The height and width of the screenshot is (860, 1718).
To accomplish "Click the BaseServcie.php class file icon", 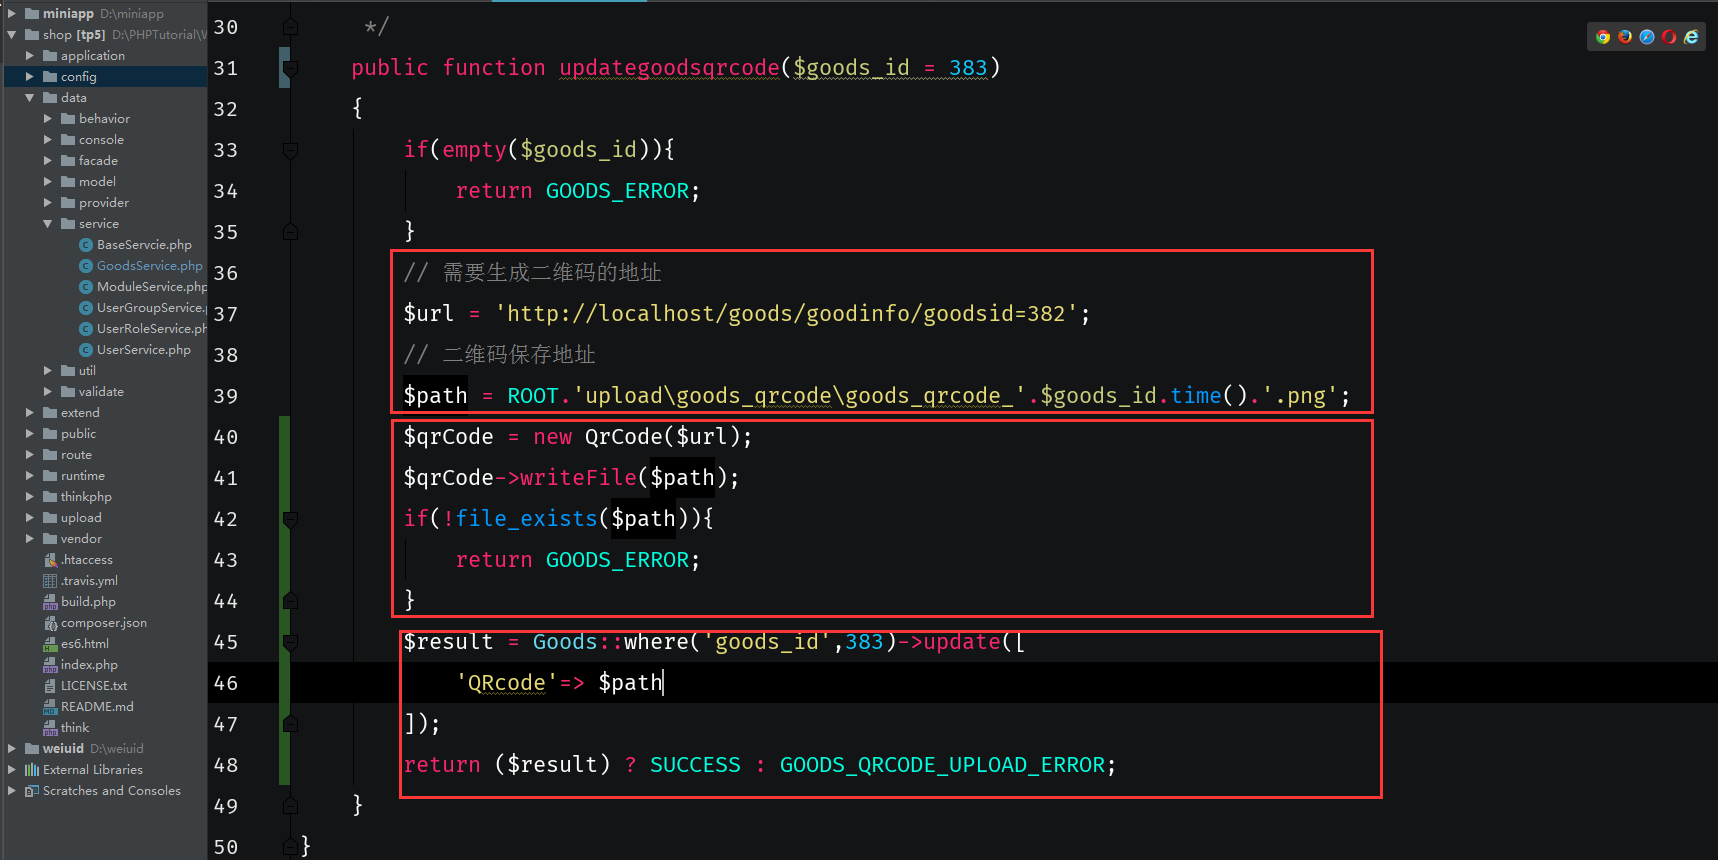I will [x=86, y=245].
